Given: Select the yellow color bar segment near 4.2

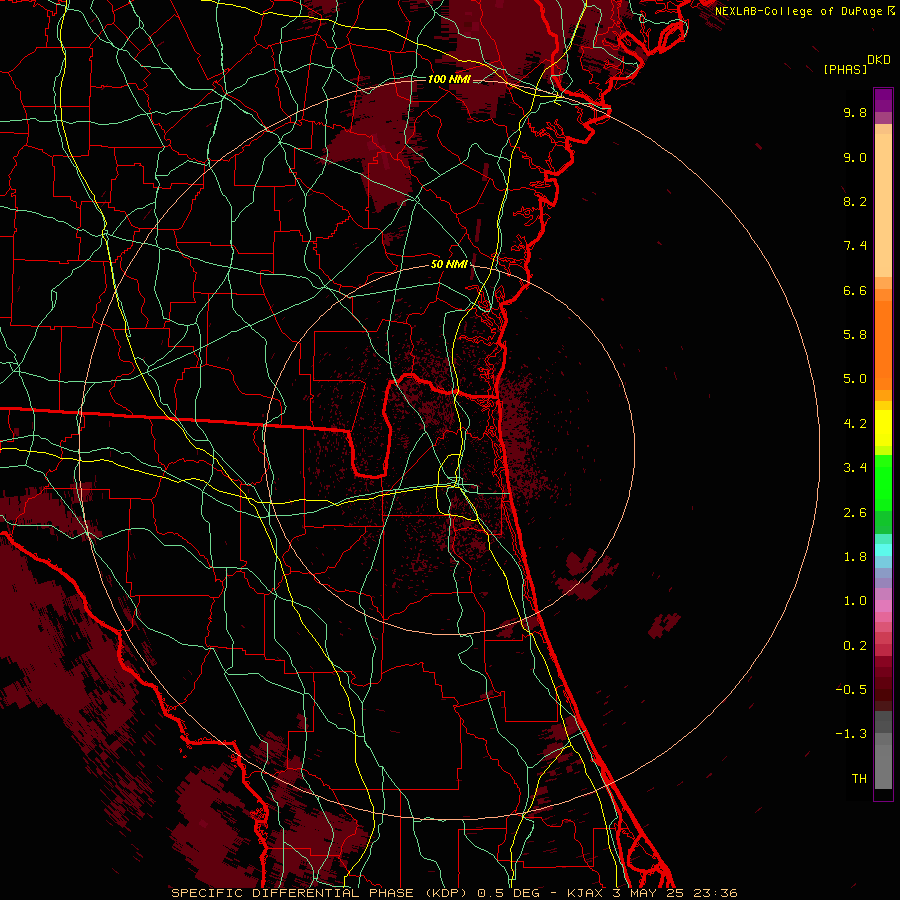Looking at the screenshot, I should point(883,428).
